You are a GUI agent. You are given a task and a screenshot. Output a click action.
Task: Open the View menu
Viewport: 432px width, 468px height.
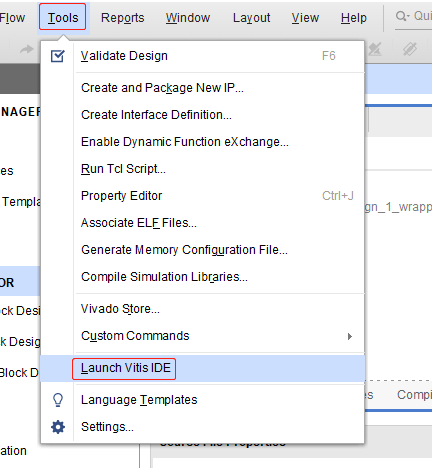[305, 17]
